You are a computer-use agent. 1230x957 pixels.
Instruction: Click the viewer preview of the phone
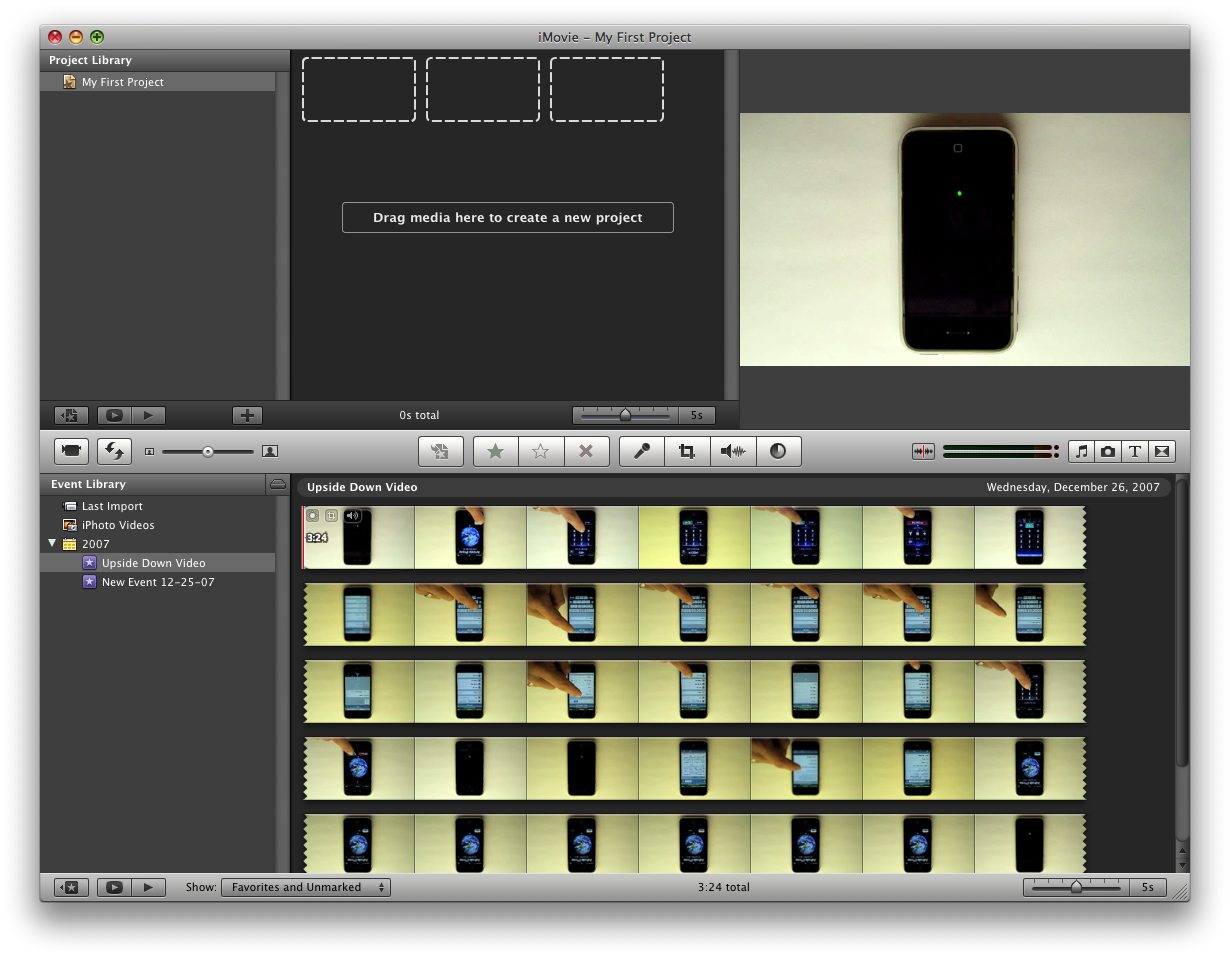[x=965, y=239]
